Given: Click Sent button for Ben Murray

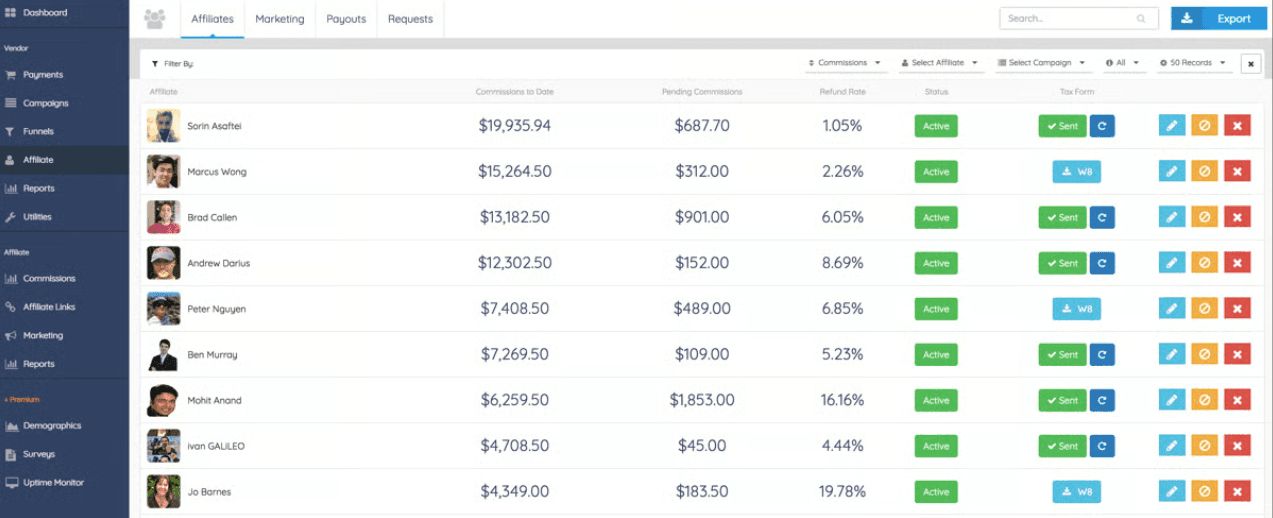Looking at the screenshot, I should [1062, 354].
